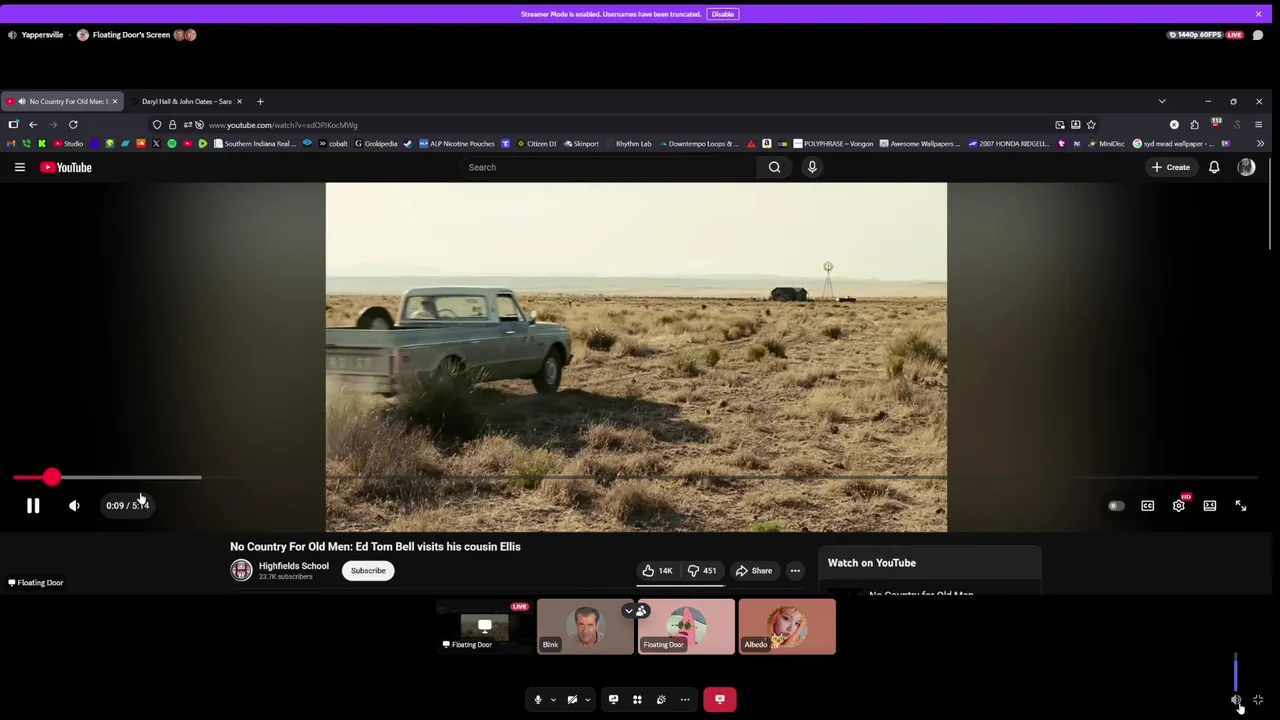Subscribe to Highfields School channel
The height and width of the screenshot is (720, 1280).
pos(368,571)
